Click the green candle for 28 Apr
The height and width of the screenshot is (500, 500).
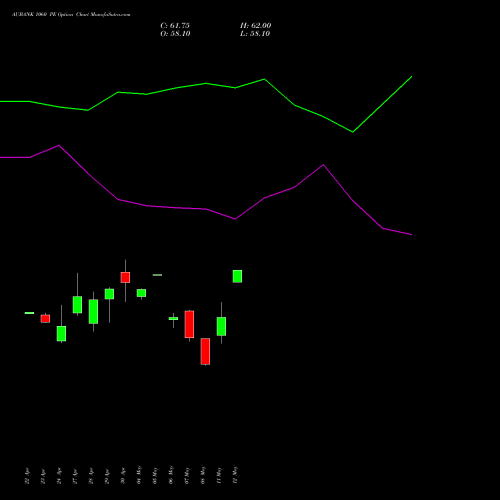tap(93, 311)
